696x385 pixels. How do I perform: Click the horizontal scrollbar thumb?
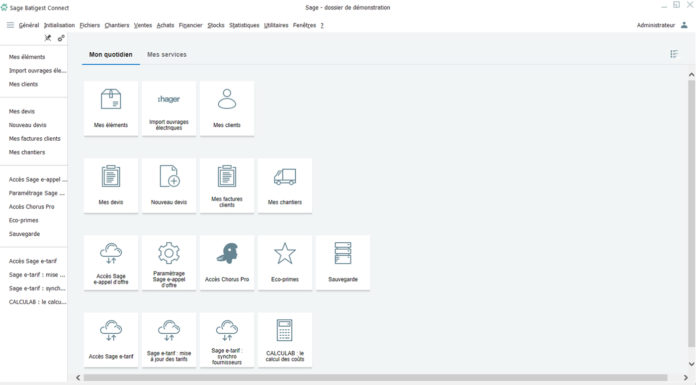375,377
